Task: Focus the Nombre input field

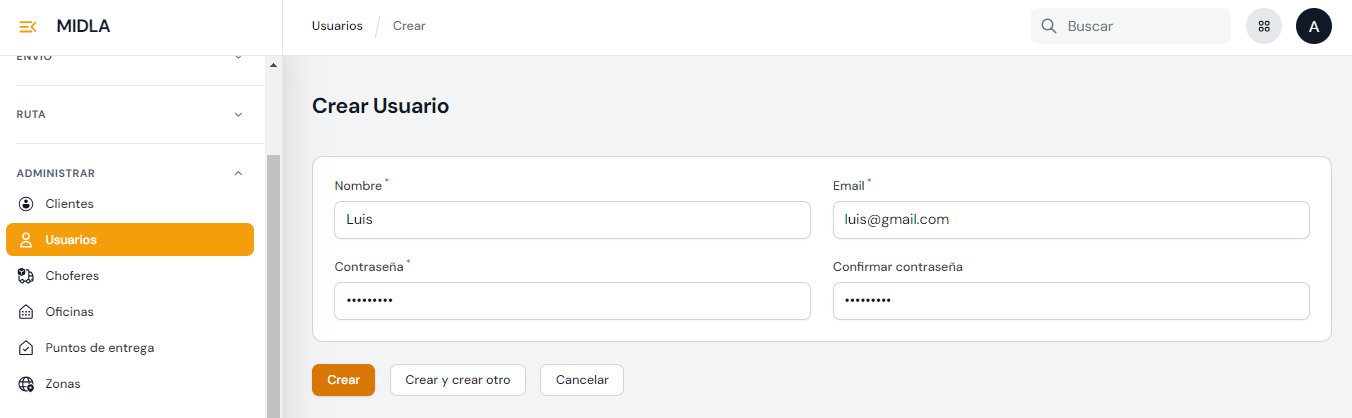Action: pos(572,220)
